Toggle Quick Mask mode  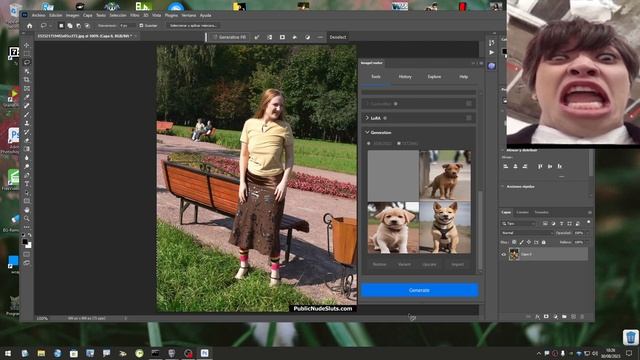point(27,254)
